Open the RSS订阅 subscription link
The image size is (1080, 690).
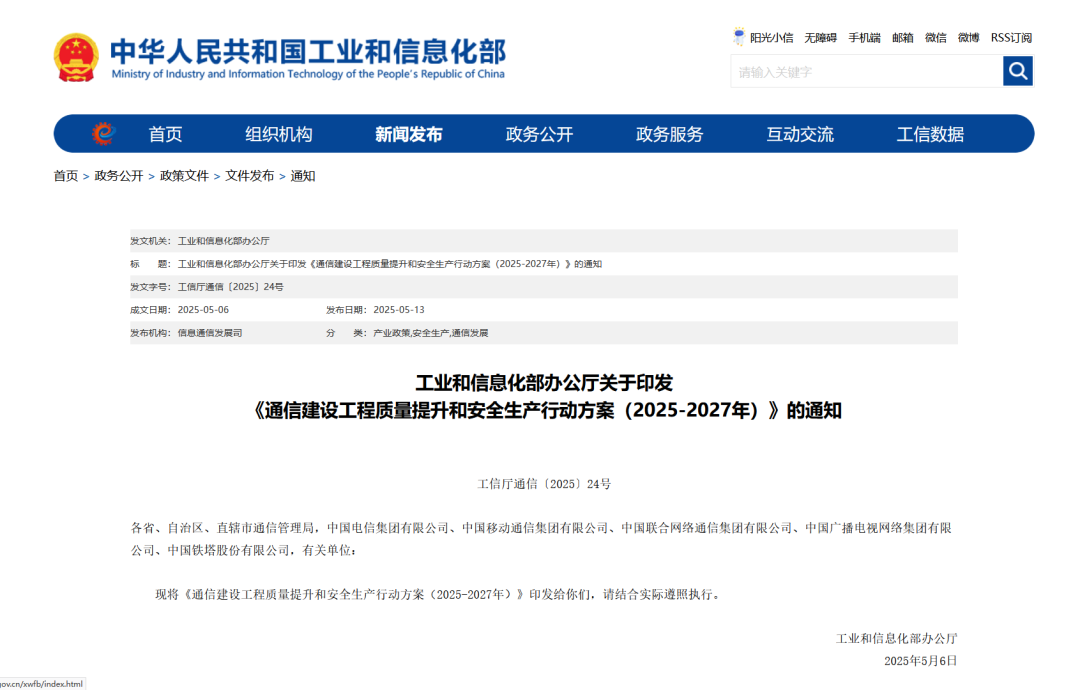tap(1011, 38)
